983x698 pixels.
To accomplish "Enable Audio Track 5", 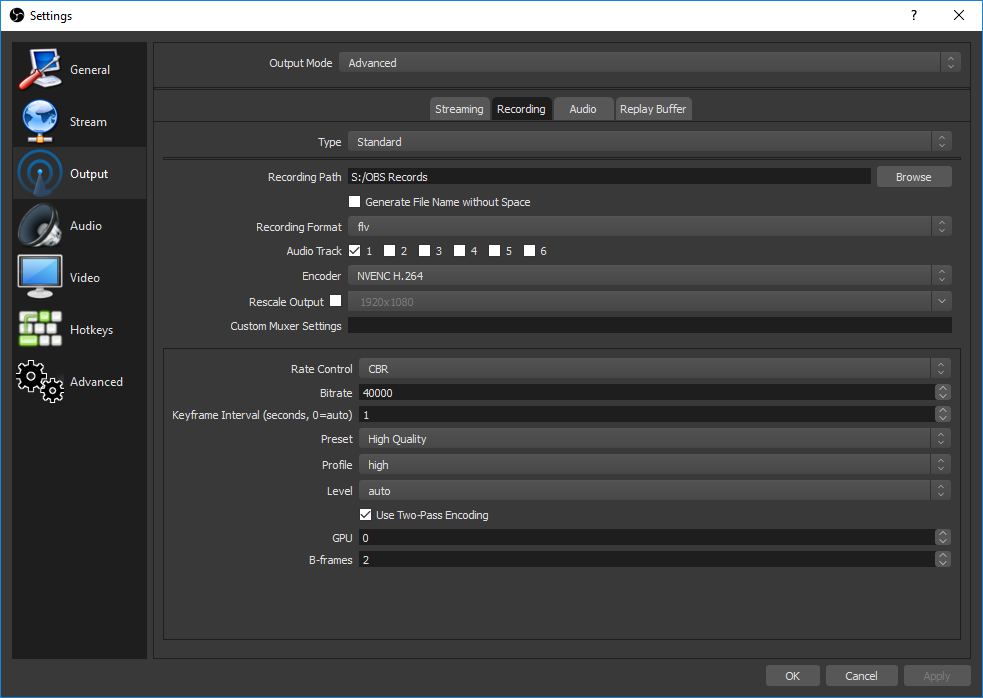I will click(x=495, y=250).
